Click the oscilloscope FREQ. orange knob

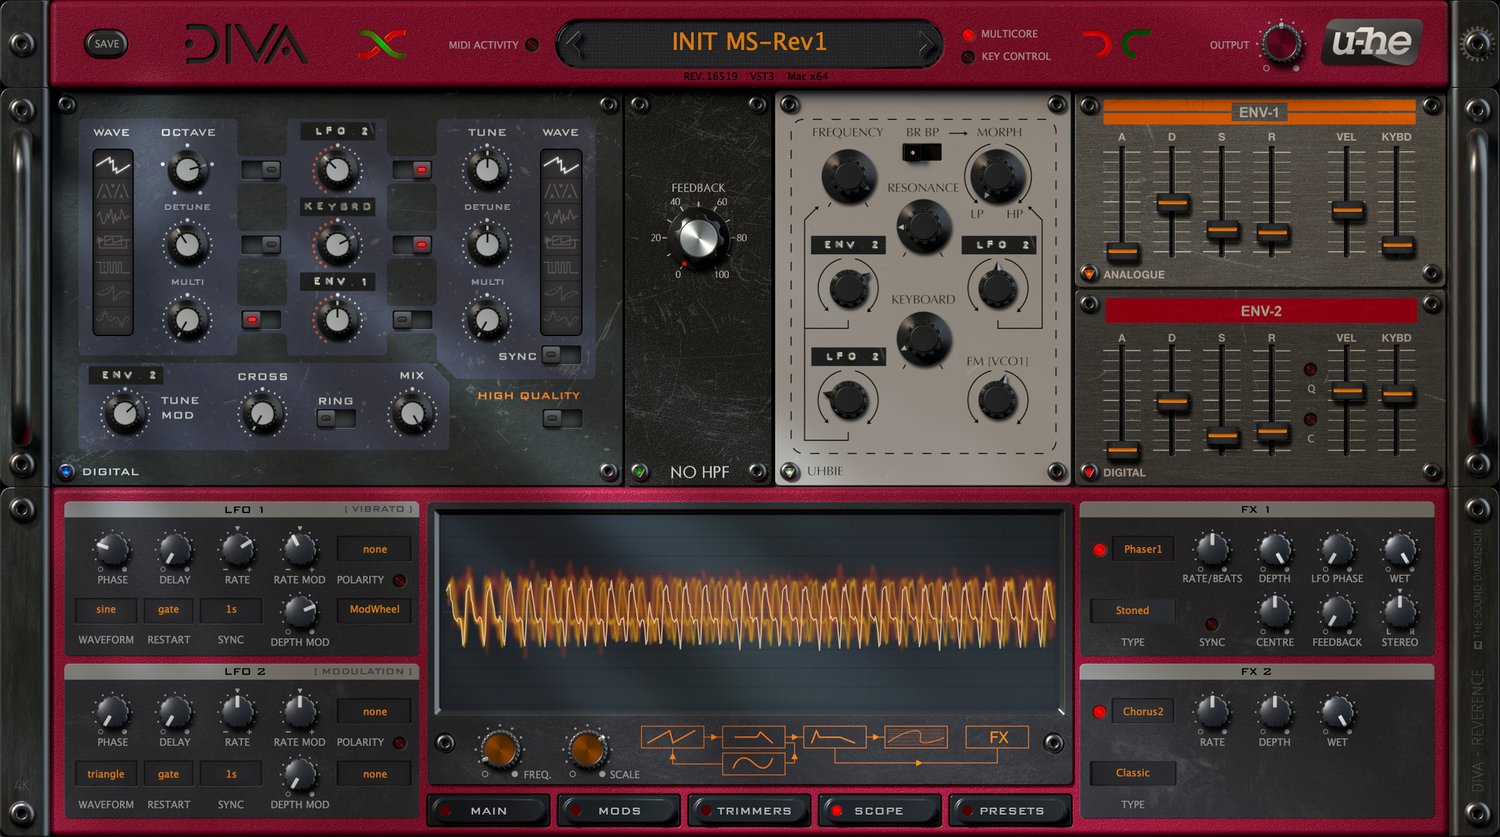coord(499,750)
